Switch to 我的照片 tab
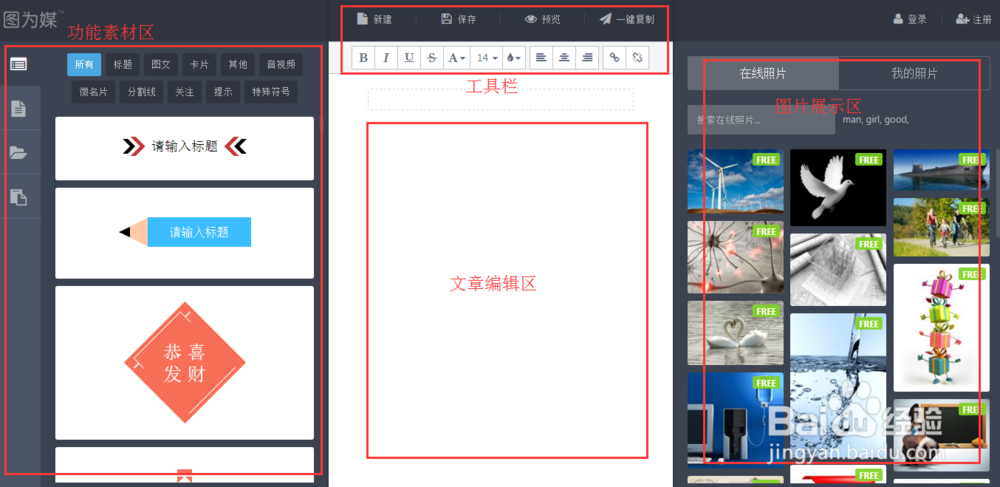1000x487 pixels. tap(914, 73)
